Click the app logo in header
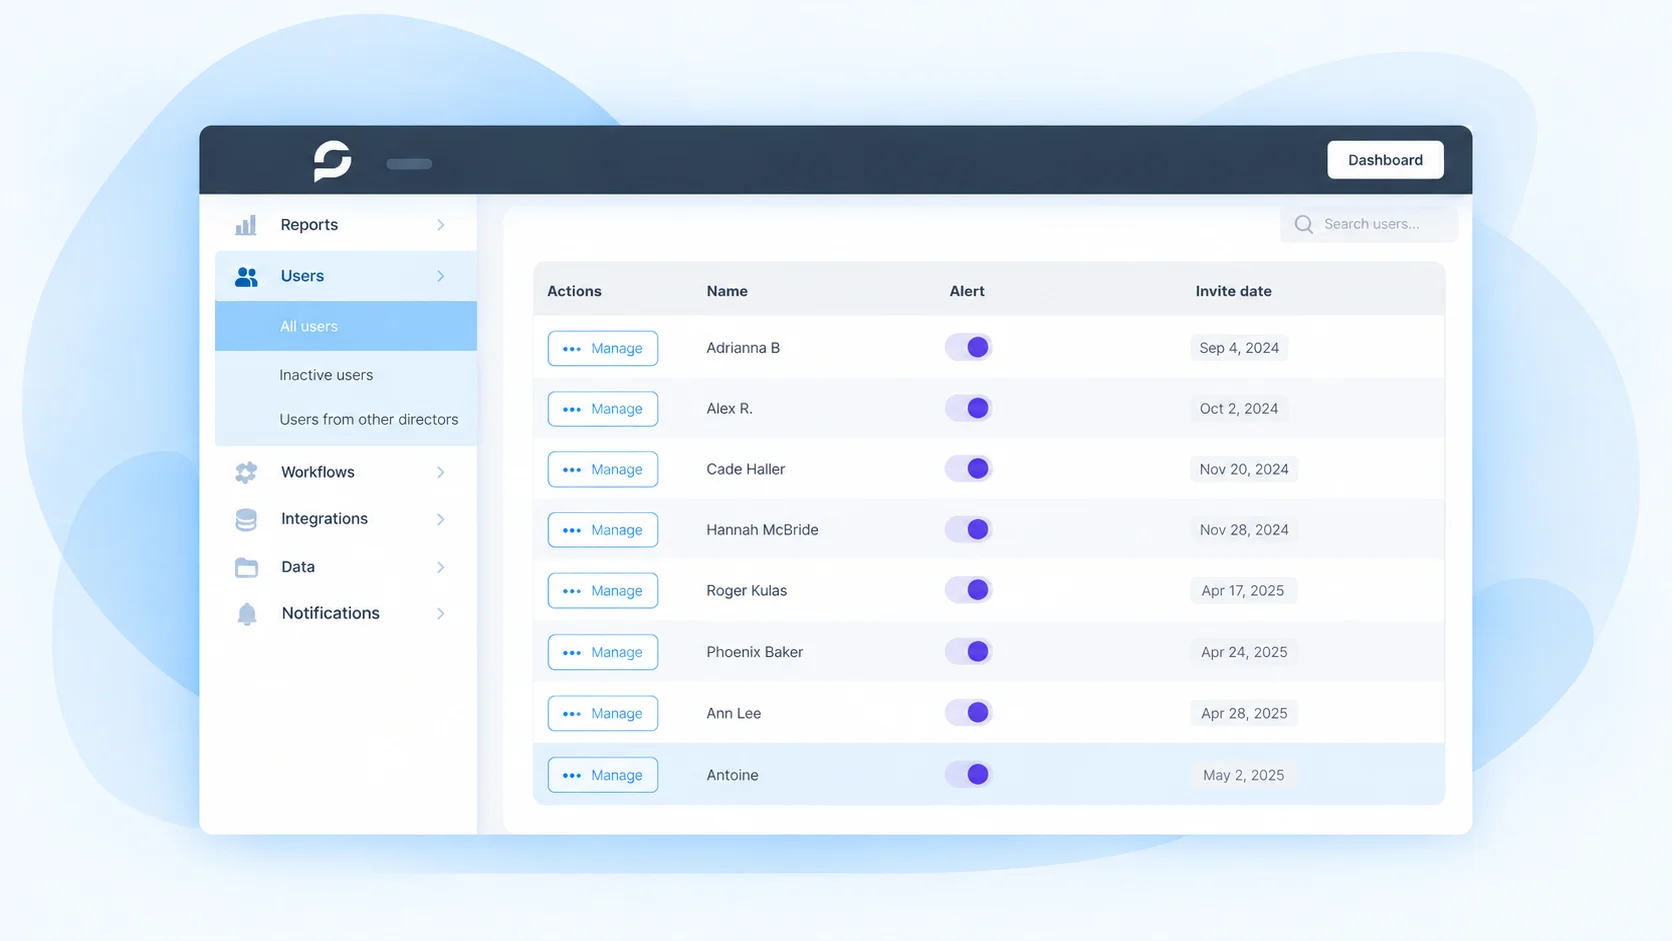Screen dimensions: 1672x941 332,160
